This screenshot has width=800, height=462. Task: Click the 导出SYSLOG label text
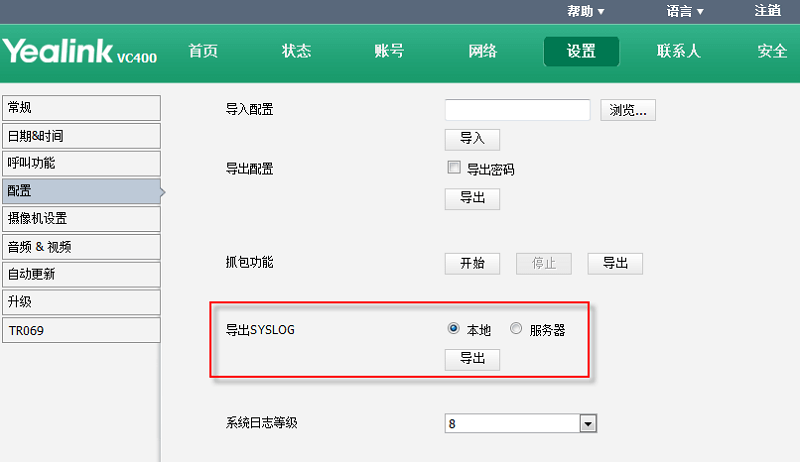coord(260,330)
